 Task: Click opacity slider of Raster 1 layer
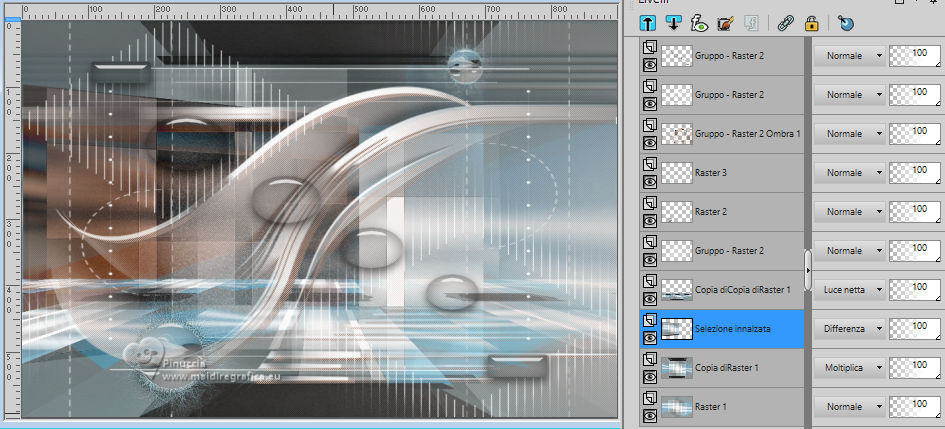tap(915, 407)
